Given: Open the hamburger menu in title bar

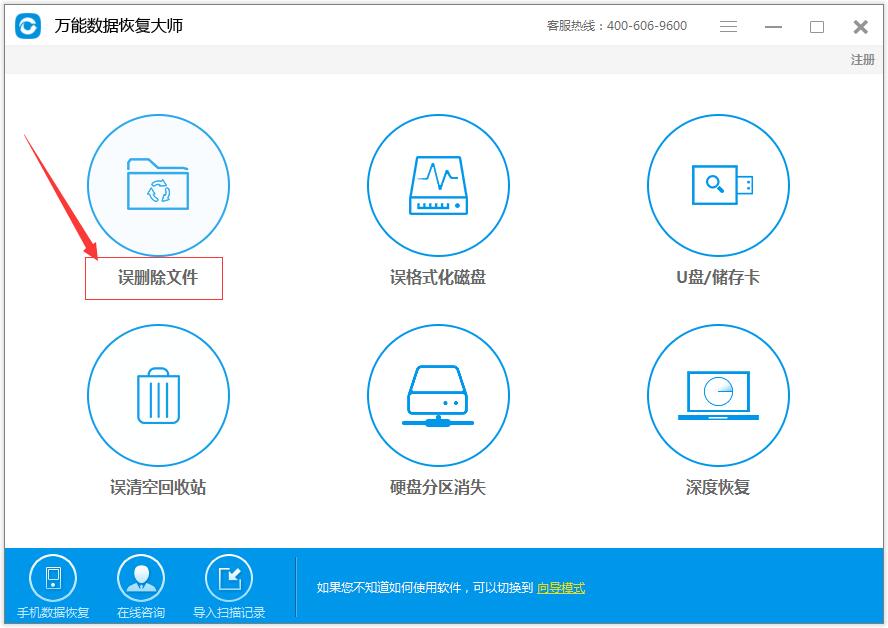Looking at the screenshot, I should (x=729, y=27).
